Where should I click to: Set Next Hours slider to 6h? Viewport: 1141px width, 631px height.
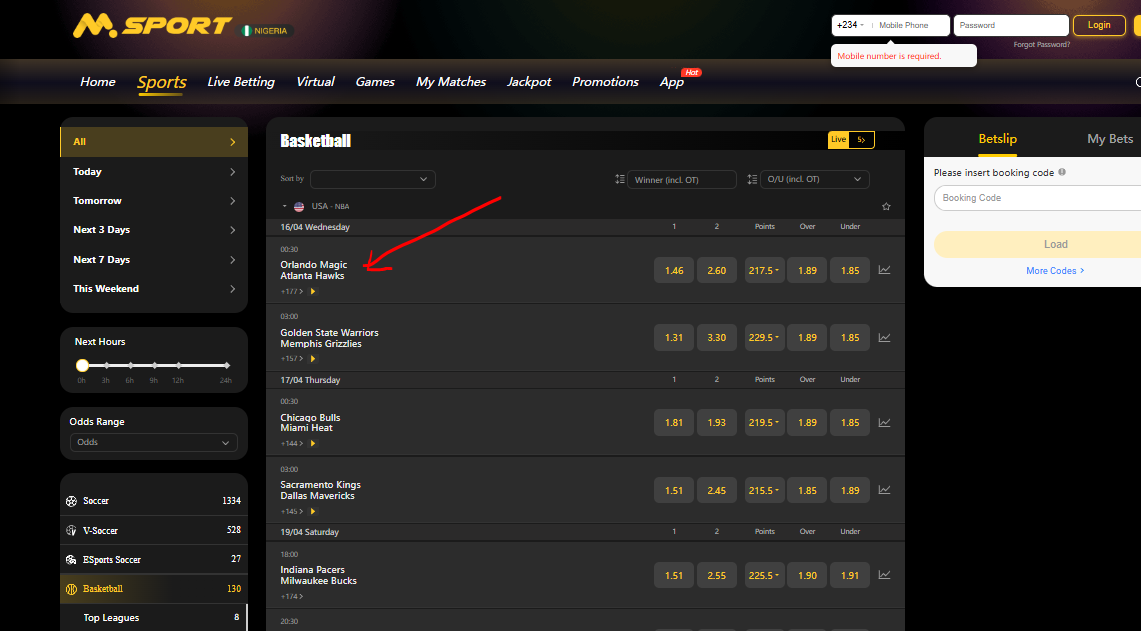click(x=130, y=366)
